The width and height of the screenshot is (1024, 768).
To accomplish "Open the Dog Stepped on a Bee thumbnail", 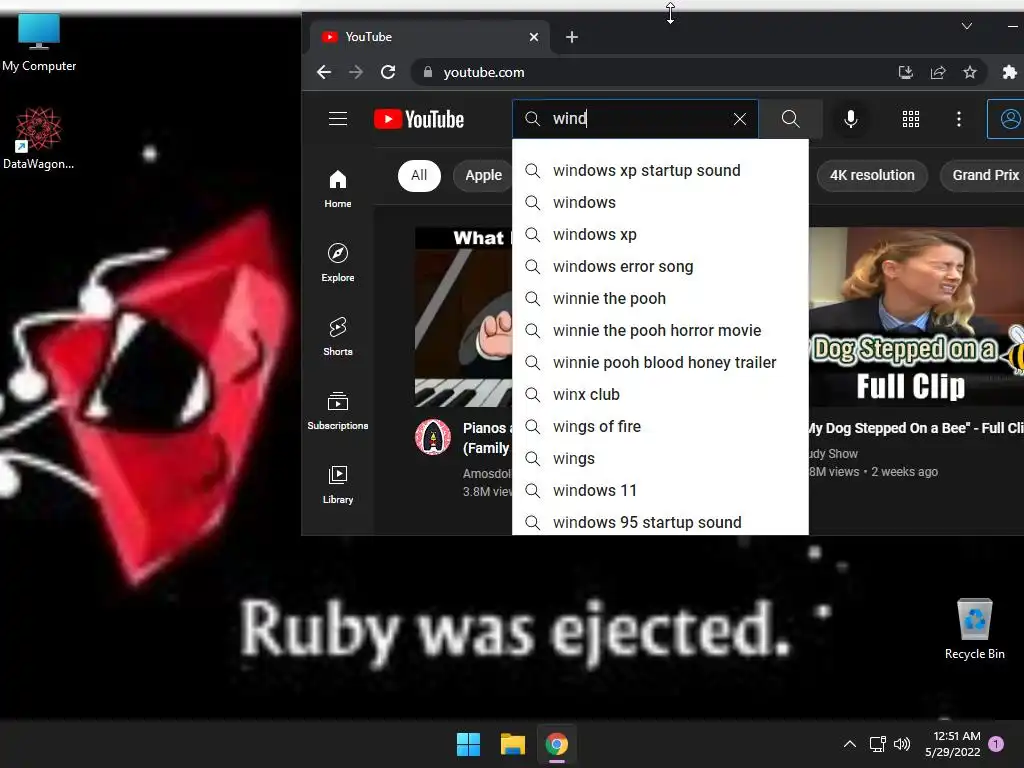I will tap(916, 317).
